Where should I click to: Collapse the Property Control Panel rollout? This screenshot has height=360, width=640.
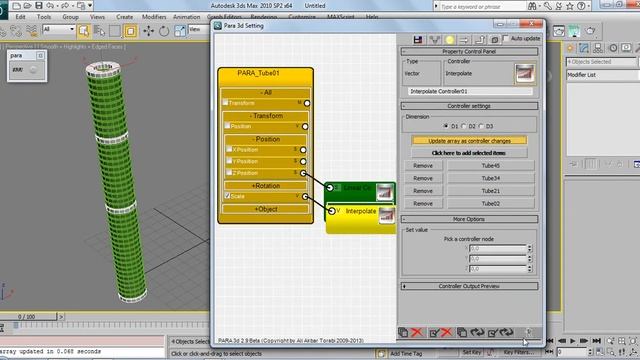point(469,51)
